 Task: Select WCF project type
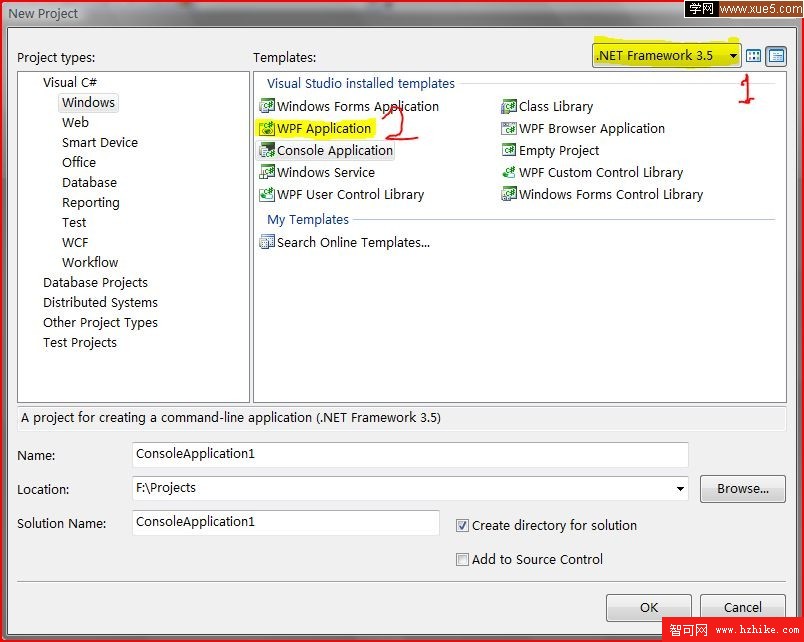click(75, 243)
